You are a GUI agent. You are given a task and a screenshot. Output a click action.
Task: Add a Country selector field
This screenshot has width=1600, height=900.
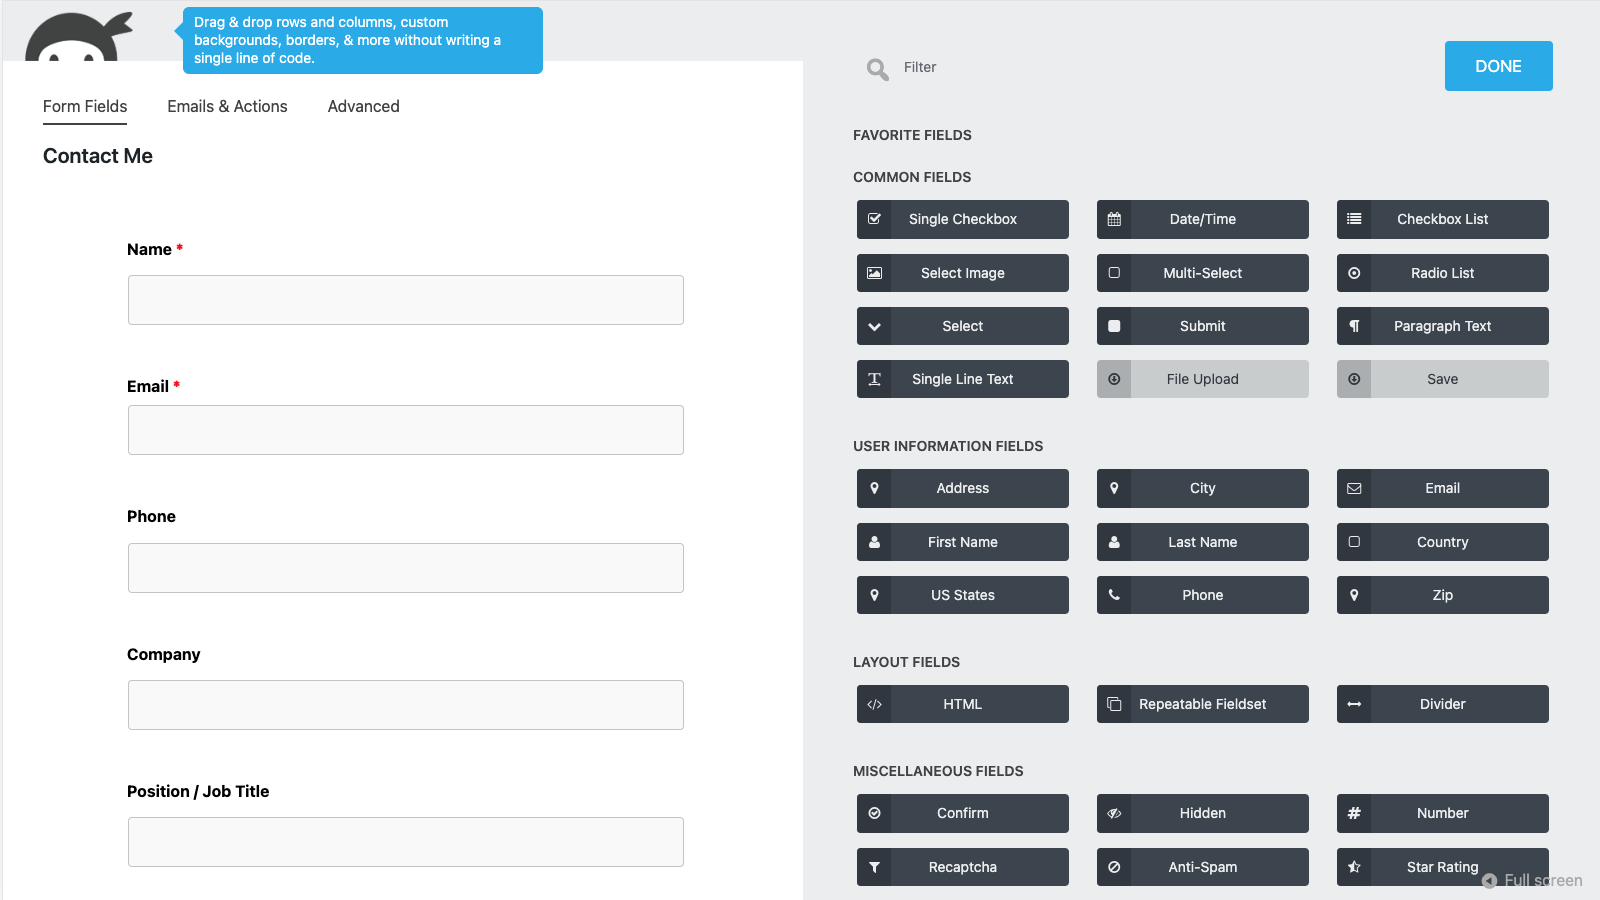click(1442, 542)
